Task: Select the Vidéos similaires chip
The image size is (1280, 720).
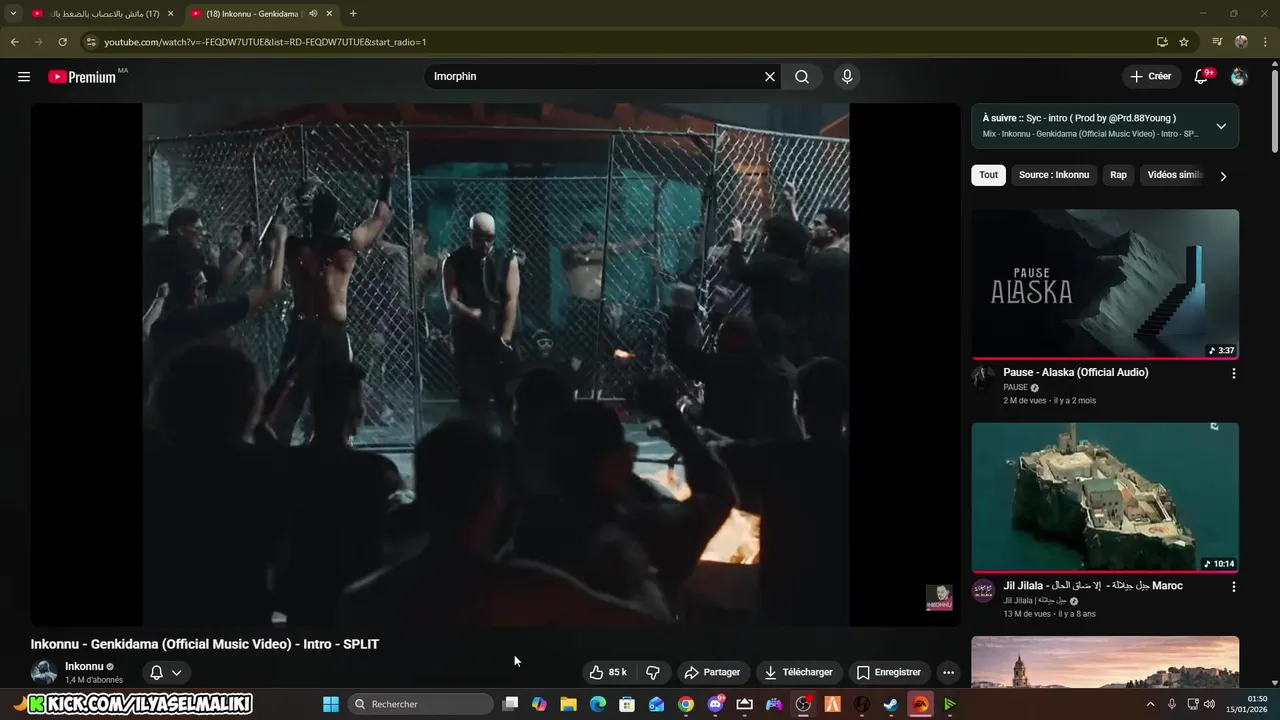Action: pos(1174,175)
